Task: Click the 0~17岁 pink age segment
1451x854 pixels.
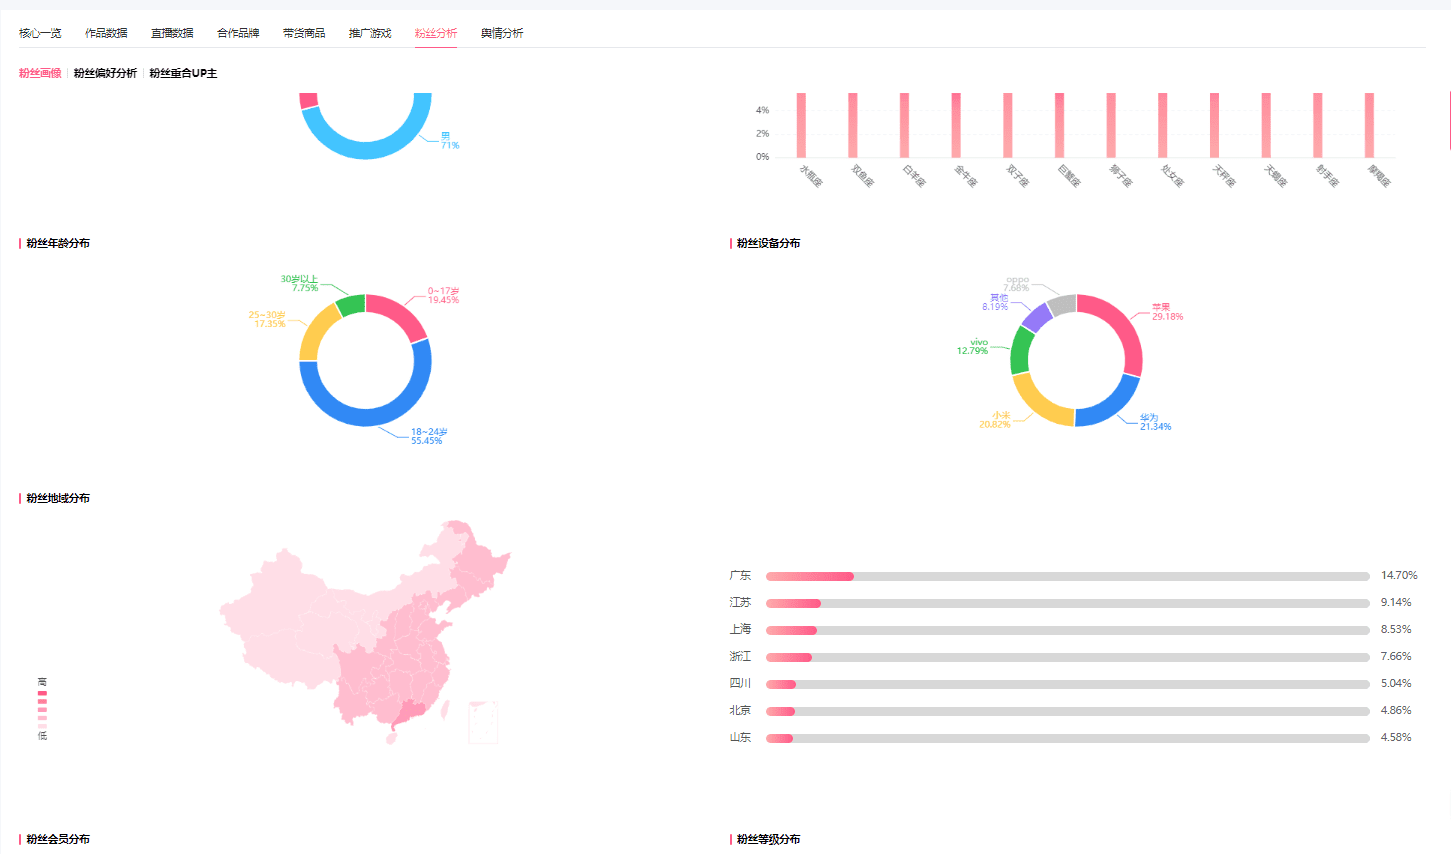Action: (x=402, y=312)
